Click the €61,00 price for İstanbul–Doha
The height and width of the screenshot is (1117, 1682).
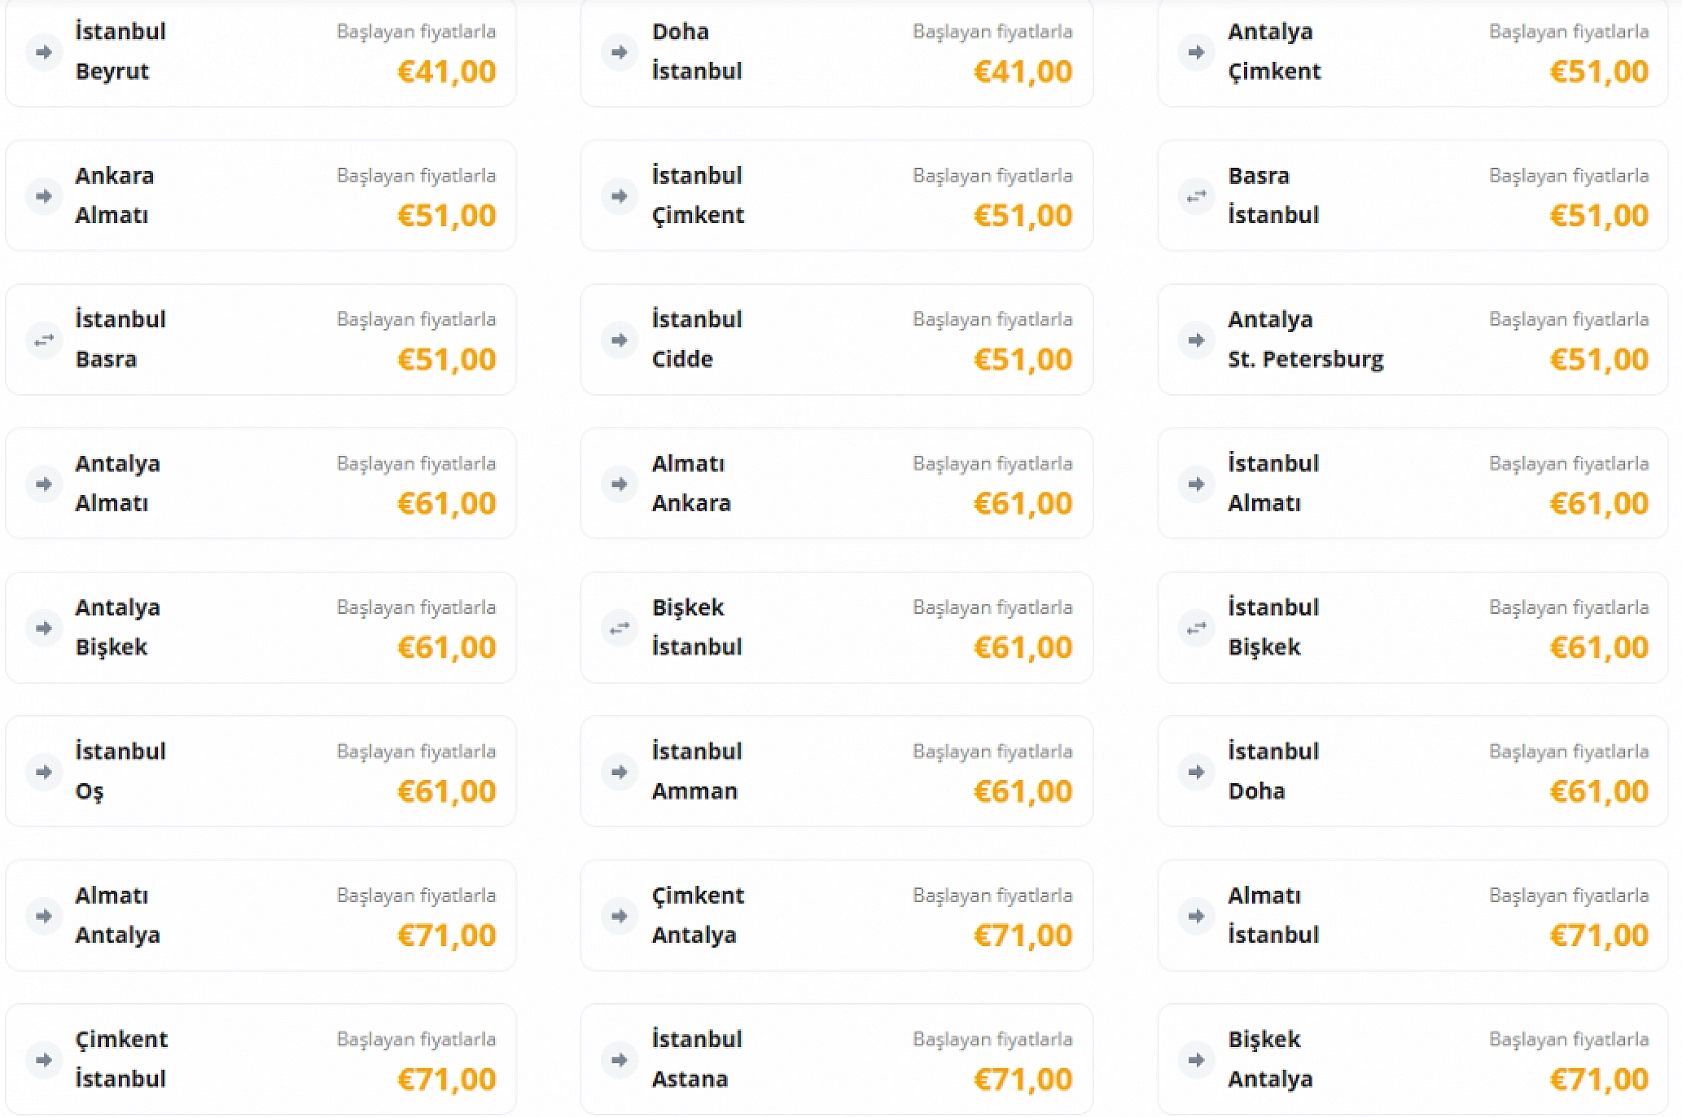[1598, 792]
